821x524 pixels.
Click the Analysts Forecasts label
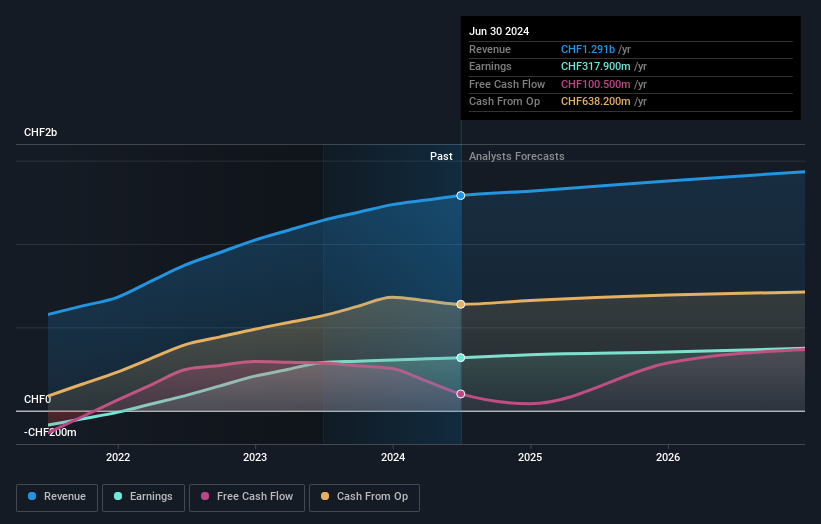(x=517, y=156)
